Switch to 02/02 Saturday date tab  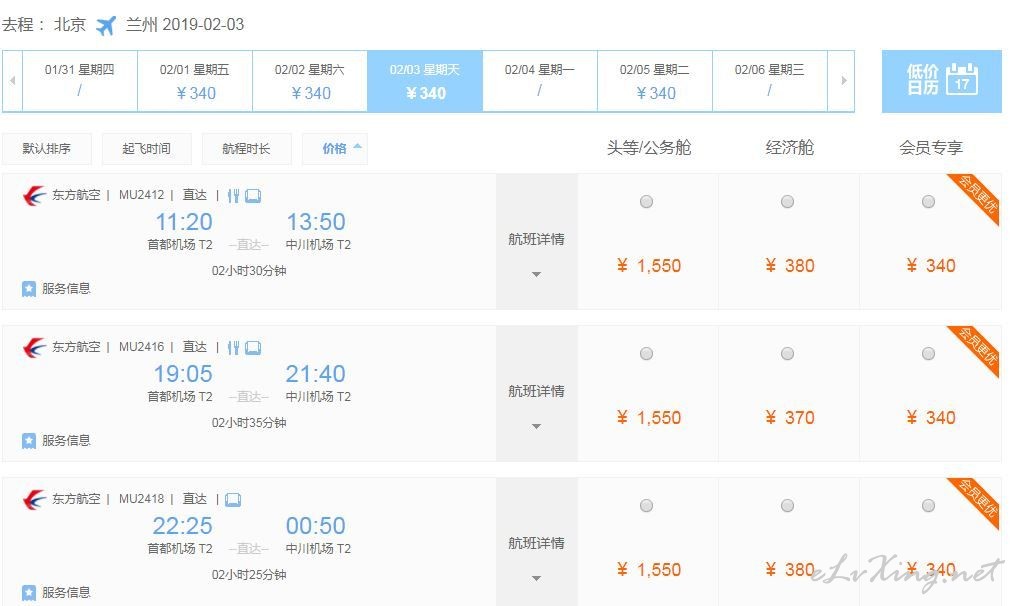tap(310, 81)
